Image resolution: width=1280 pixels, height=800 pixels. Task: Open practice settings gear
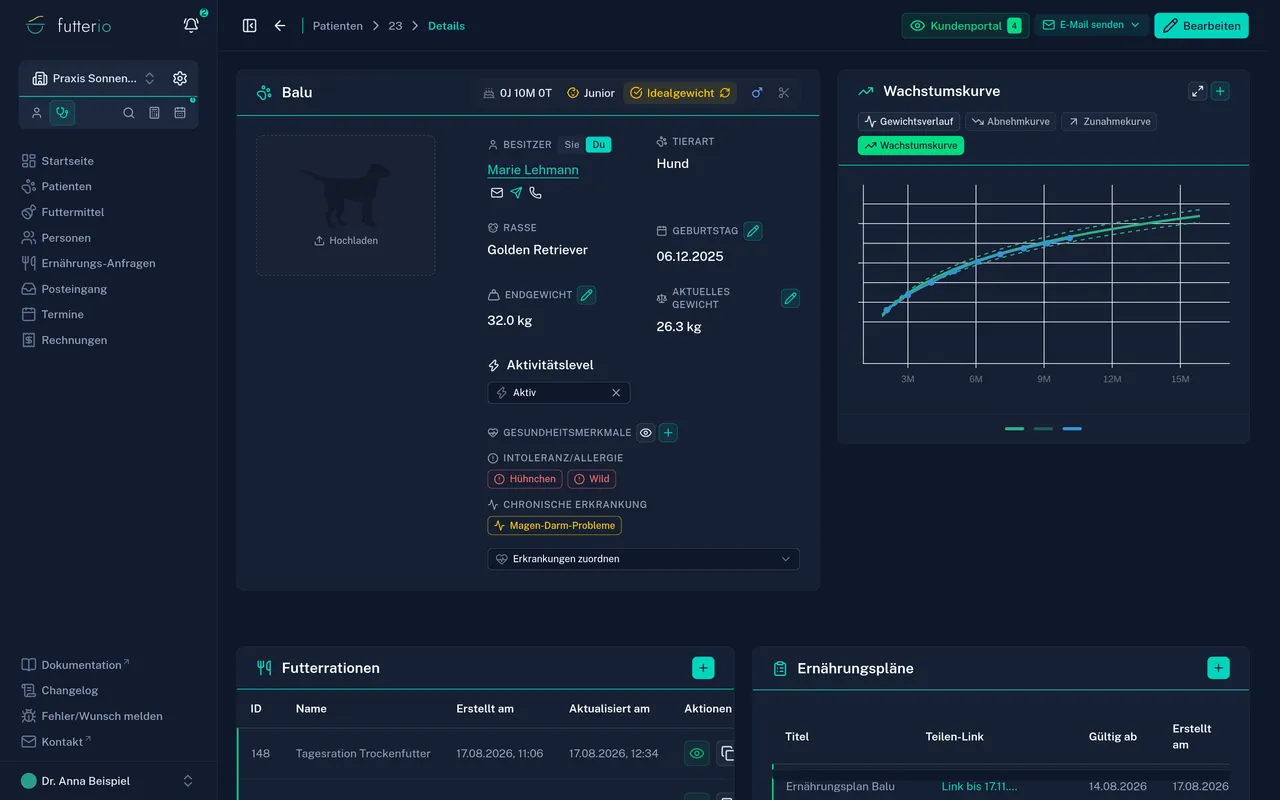tap(180, 78)
